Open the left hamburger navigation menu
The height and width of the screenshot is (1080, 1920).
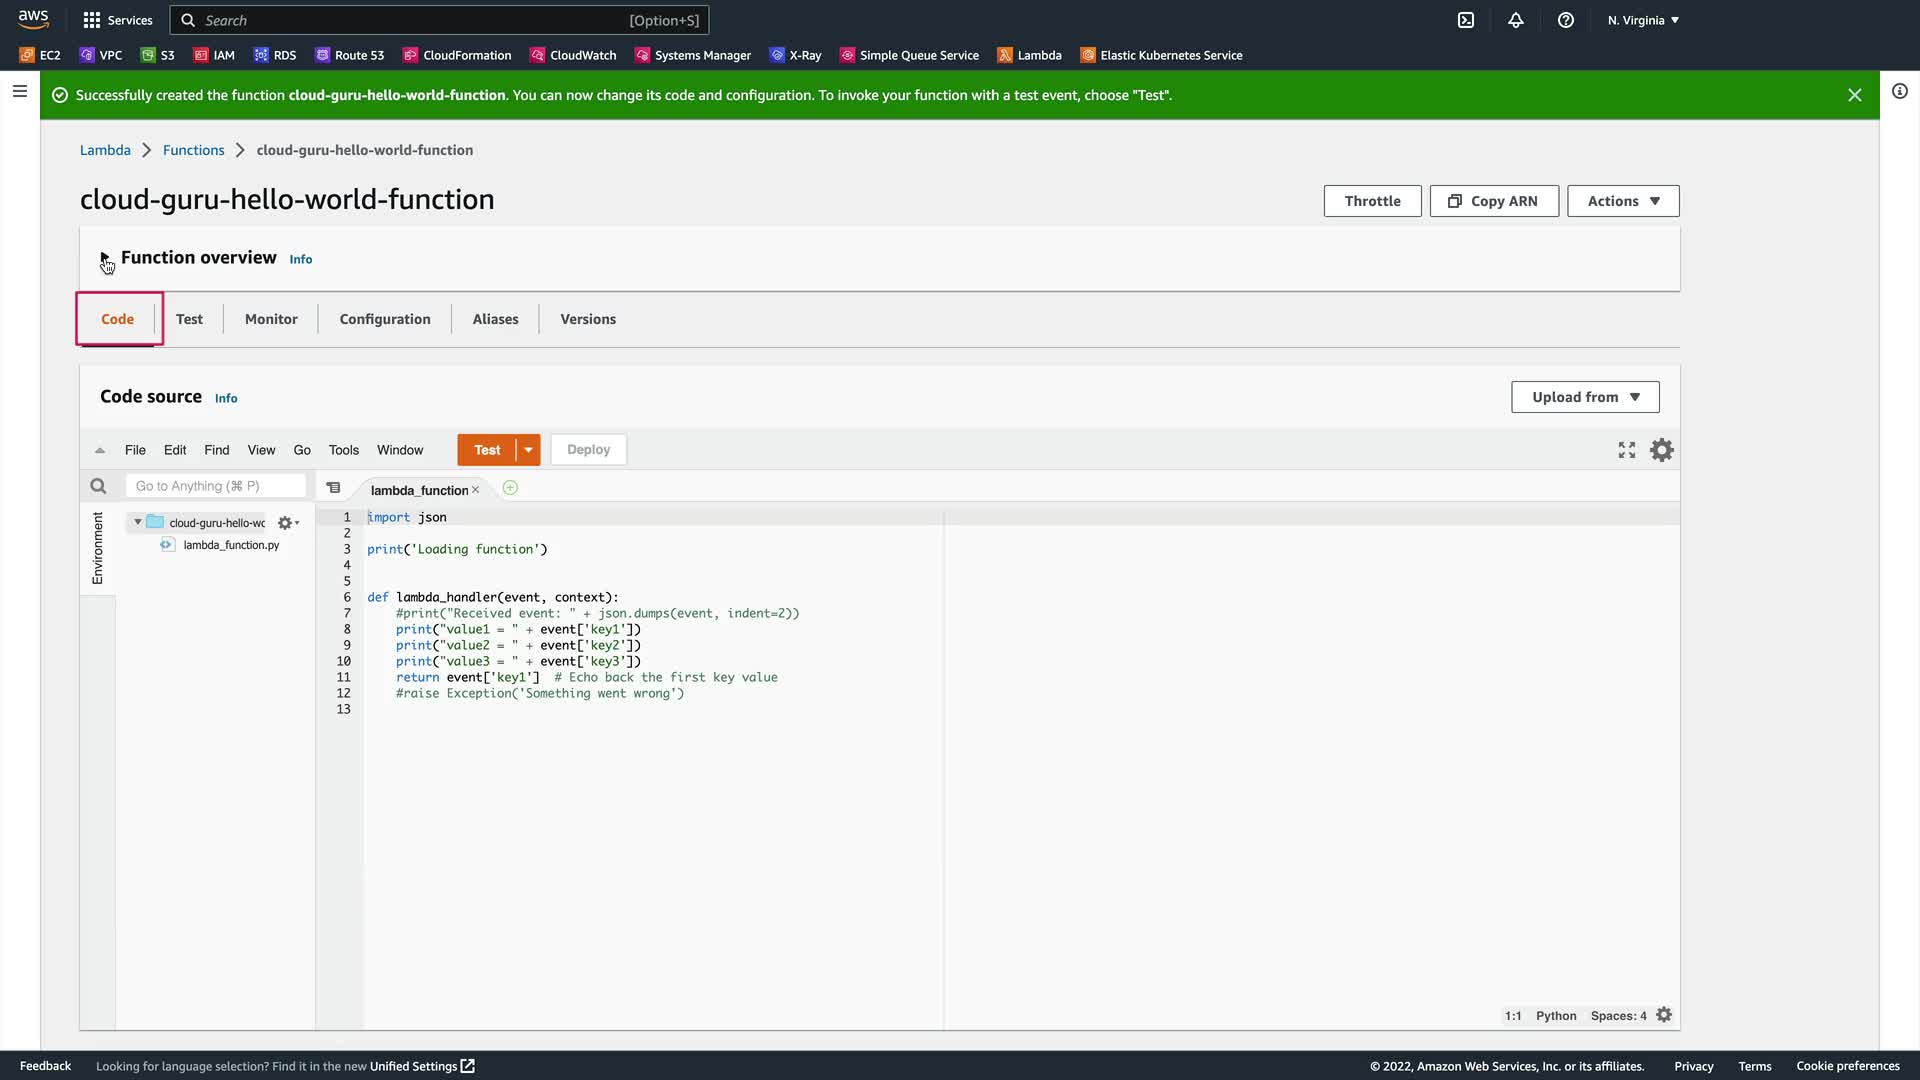(19, 91)
